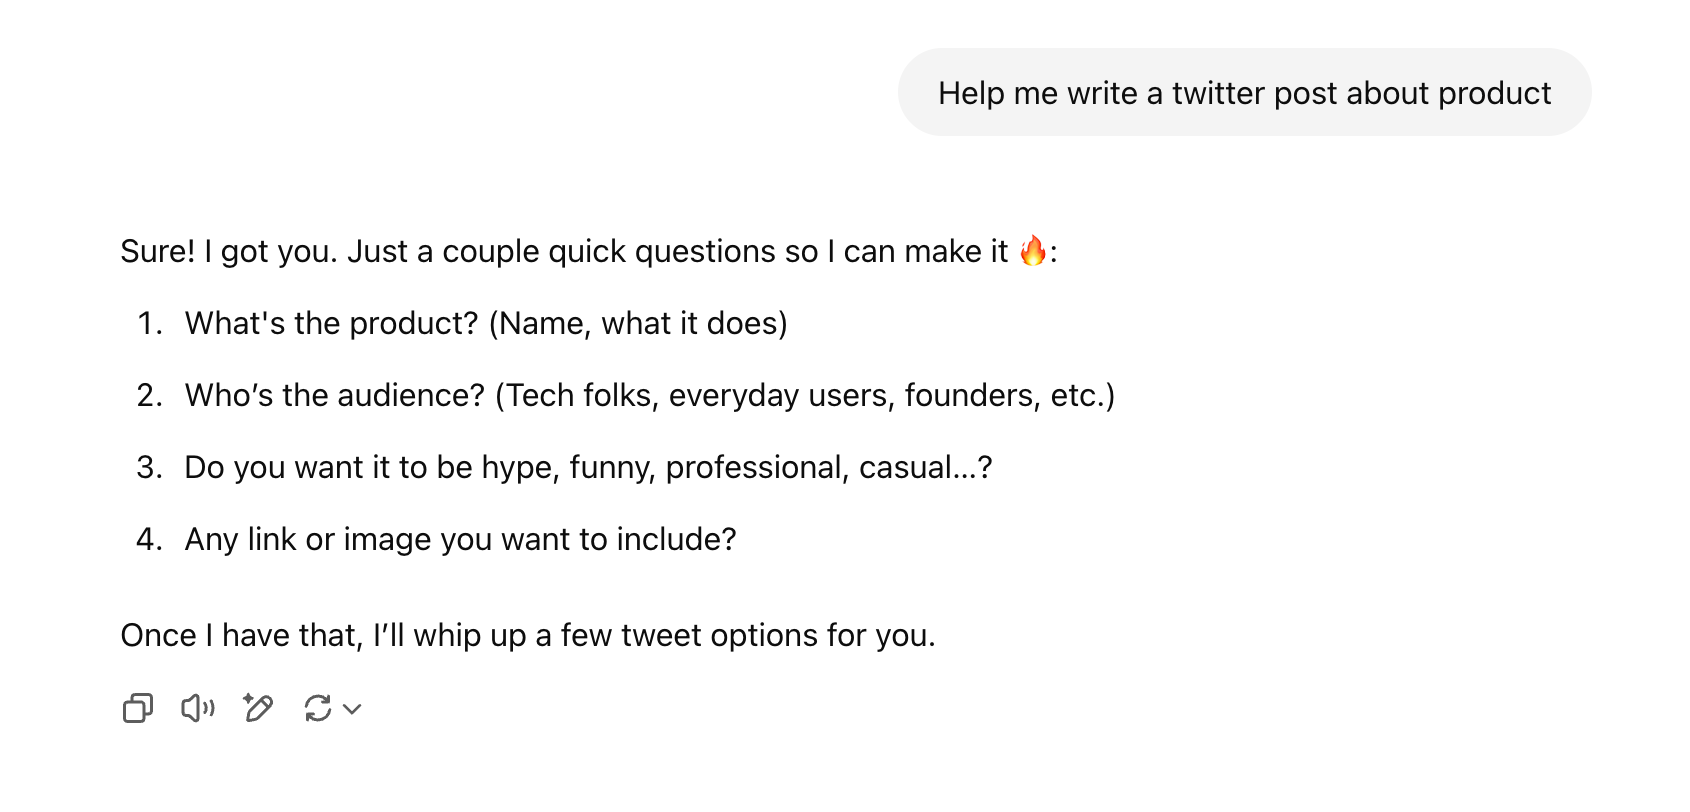Open the edit in canvas pencil icon
Image resolution: width=1690 pixels, height=812 pixels.
[258, 708]
